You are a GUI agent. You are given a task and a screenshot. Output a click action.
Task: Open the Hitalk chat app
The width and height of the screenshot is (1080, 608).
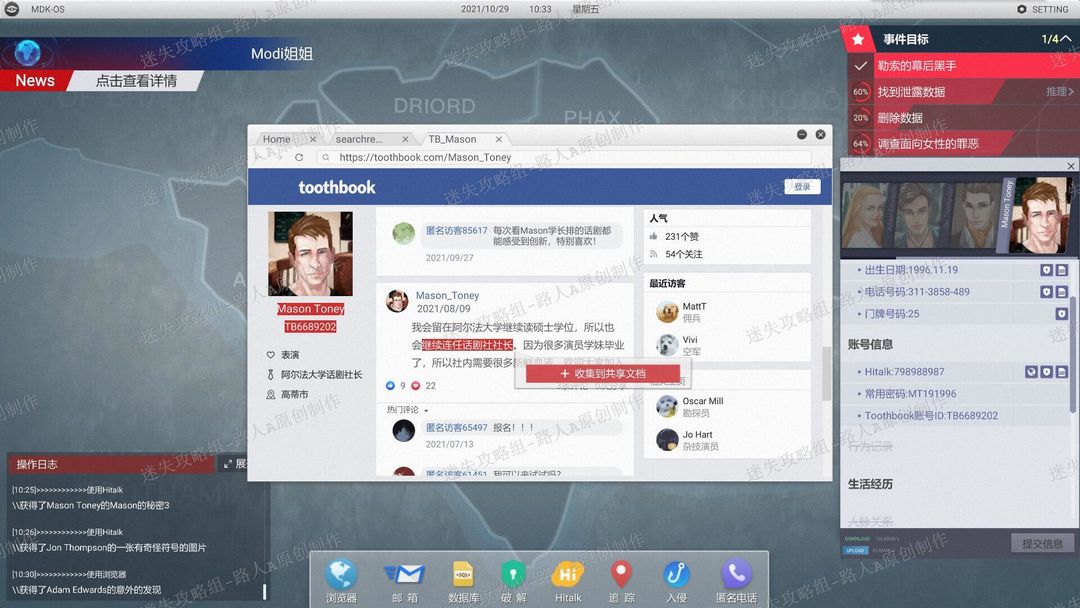pos(568,581)
